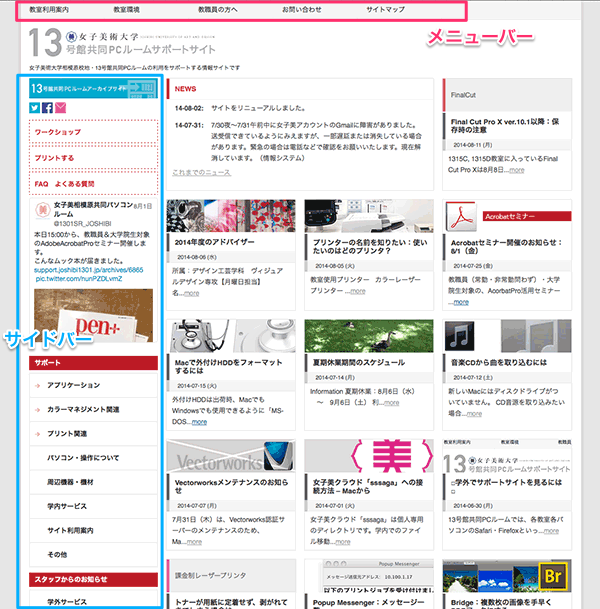Click the Joshibi University logo emblem
This screenshot has height=609, width=600.
71,37
